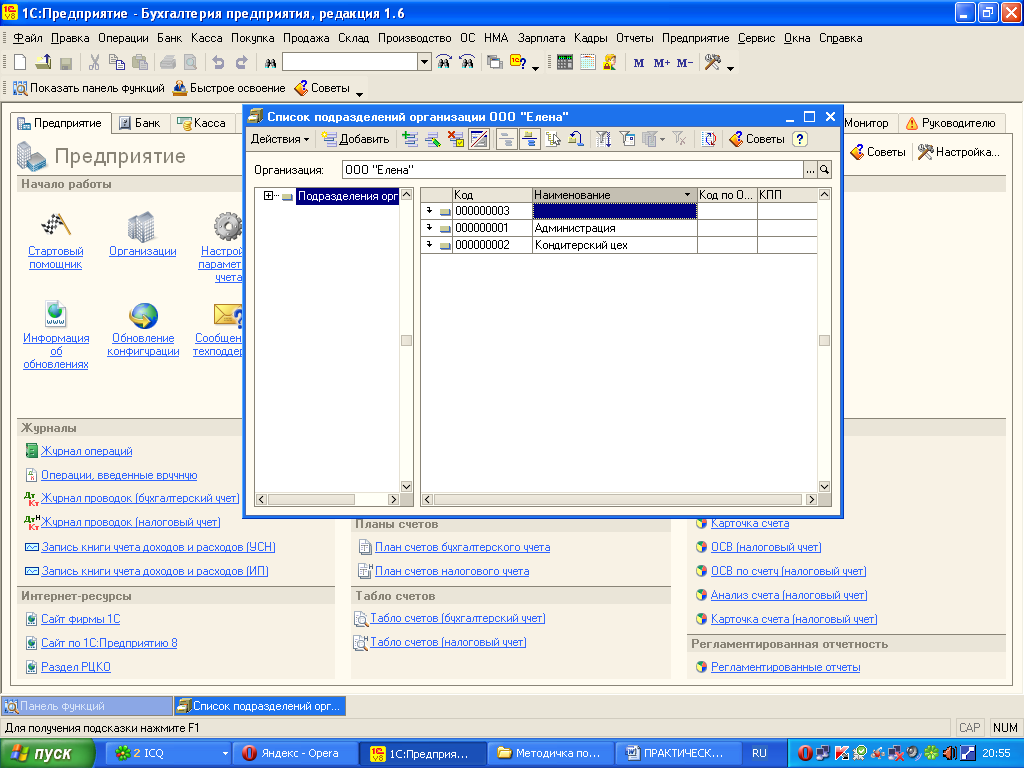1024x768 pixels.
Task: Click the wrench and hammer tools icon
Action: 712,63
